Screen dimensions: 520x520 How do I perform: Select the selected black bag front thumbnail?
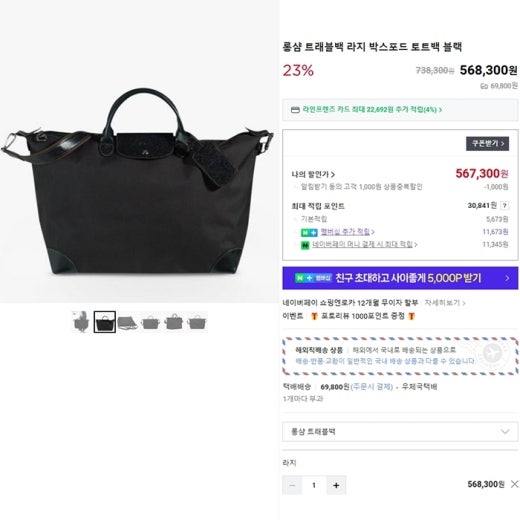[x=105, y=322]
